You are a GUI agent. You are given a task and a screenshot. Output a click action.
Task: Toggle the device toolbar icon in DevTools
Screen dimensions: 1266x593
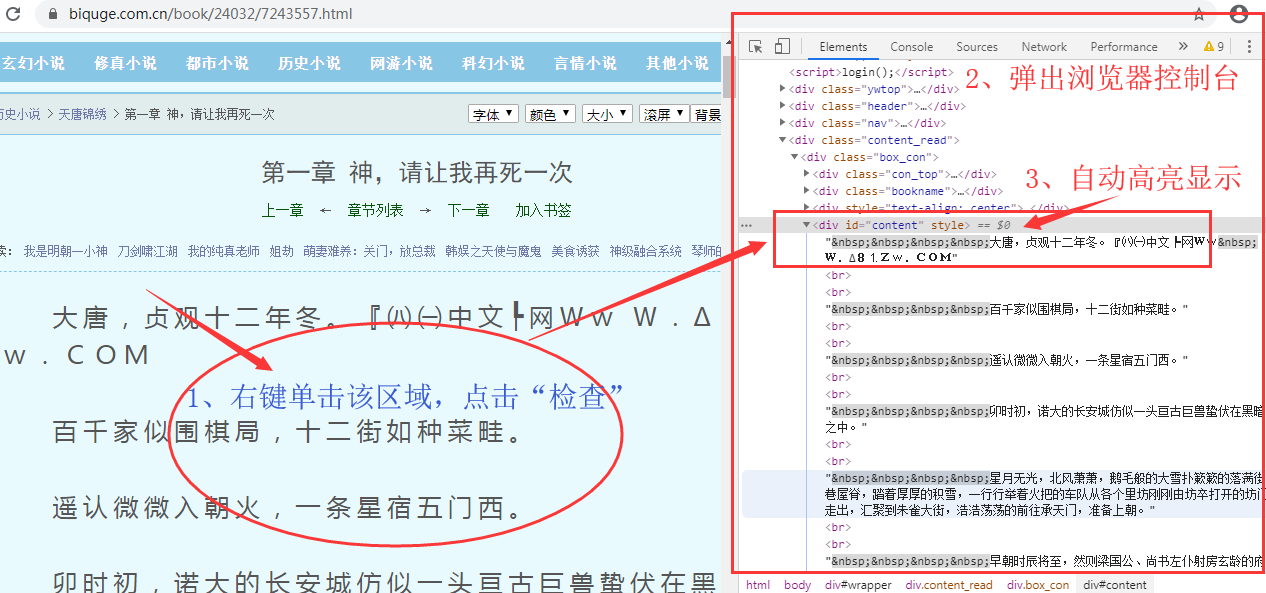(x=782, y=46)
